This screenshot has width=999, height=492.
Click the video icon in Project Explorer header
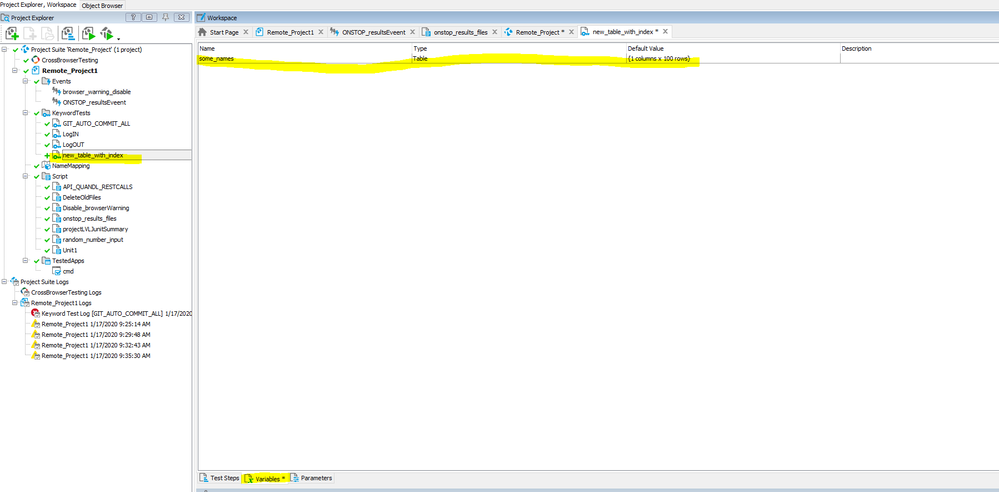149,17
